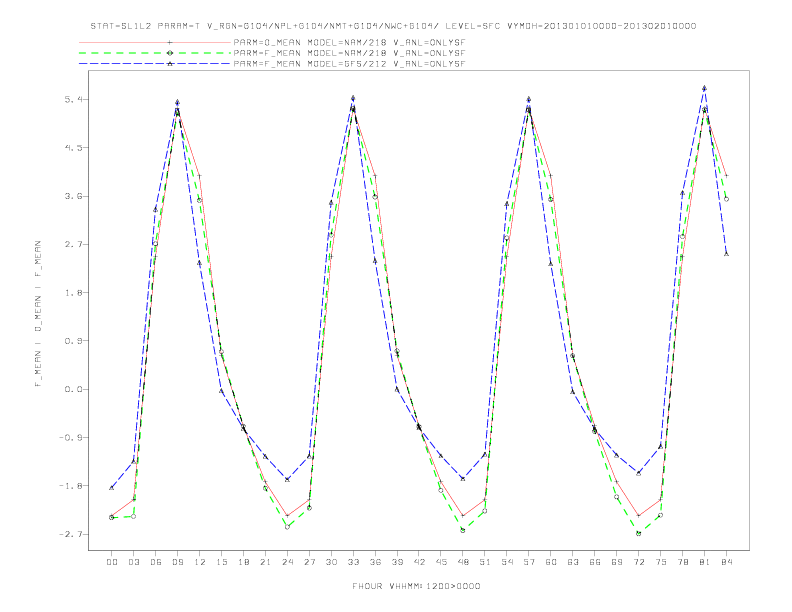The image size is (792, 612).
Task: Select the blue F_MEAN GFS/212 legend label
Action: coord(349,64)
